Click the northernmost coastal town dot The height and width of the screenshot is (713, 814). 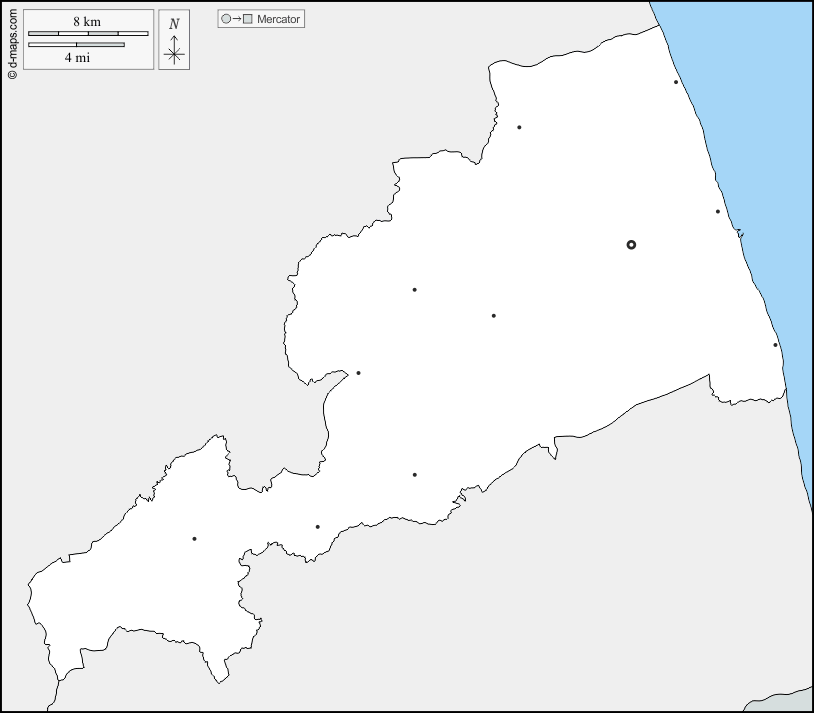point(676,82)
